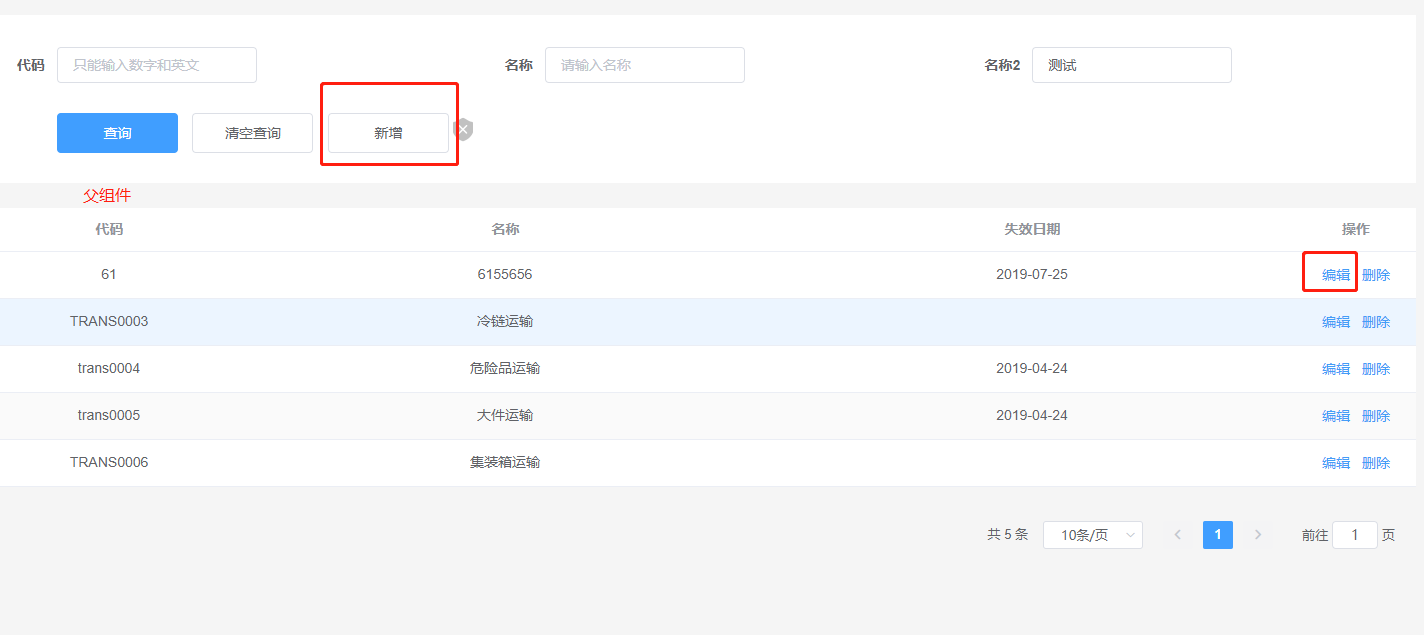Click the date 2019-07-25
1424x635 pixels.
(1032, 274)
